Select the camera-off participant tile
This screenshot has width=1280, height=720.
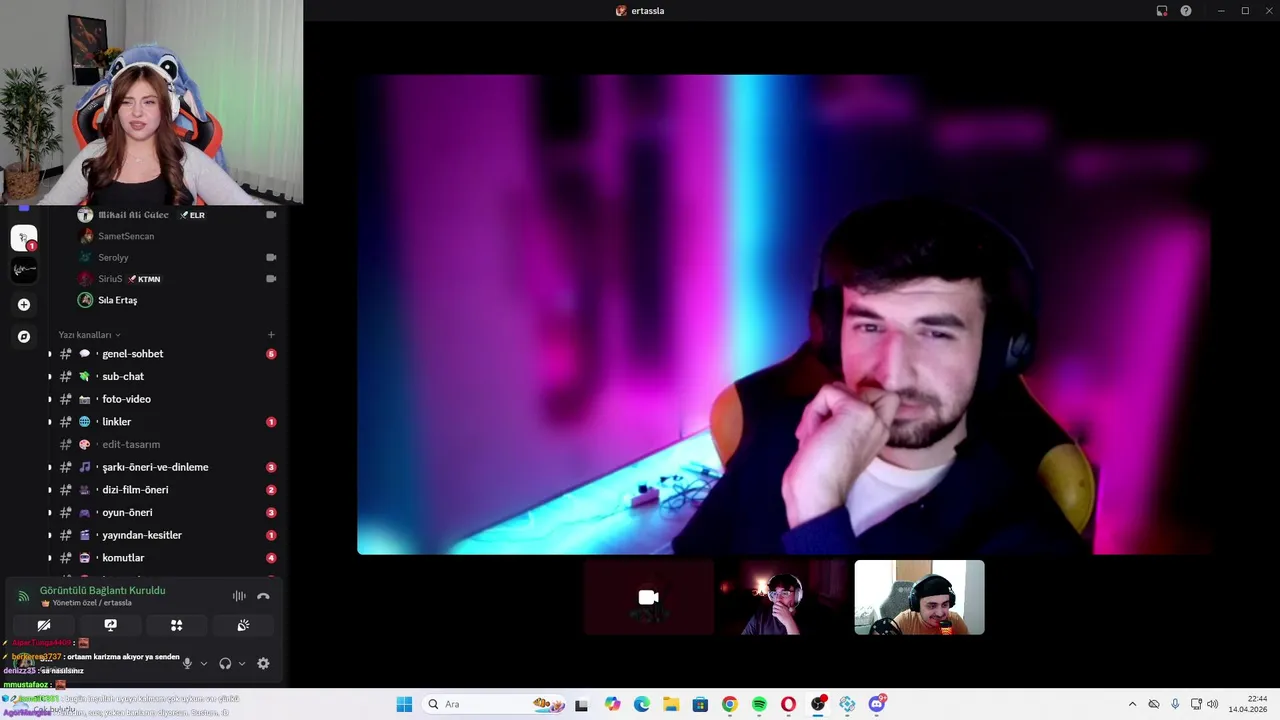point(649,597)
